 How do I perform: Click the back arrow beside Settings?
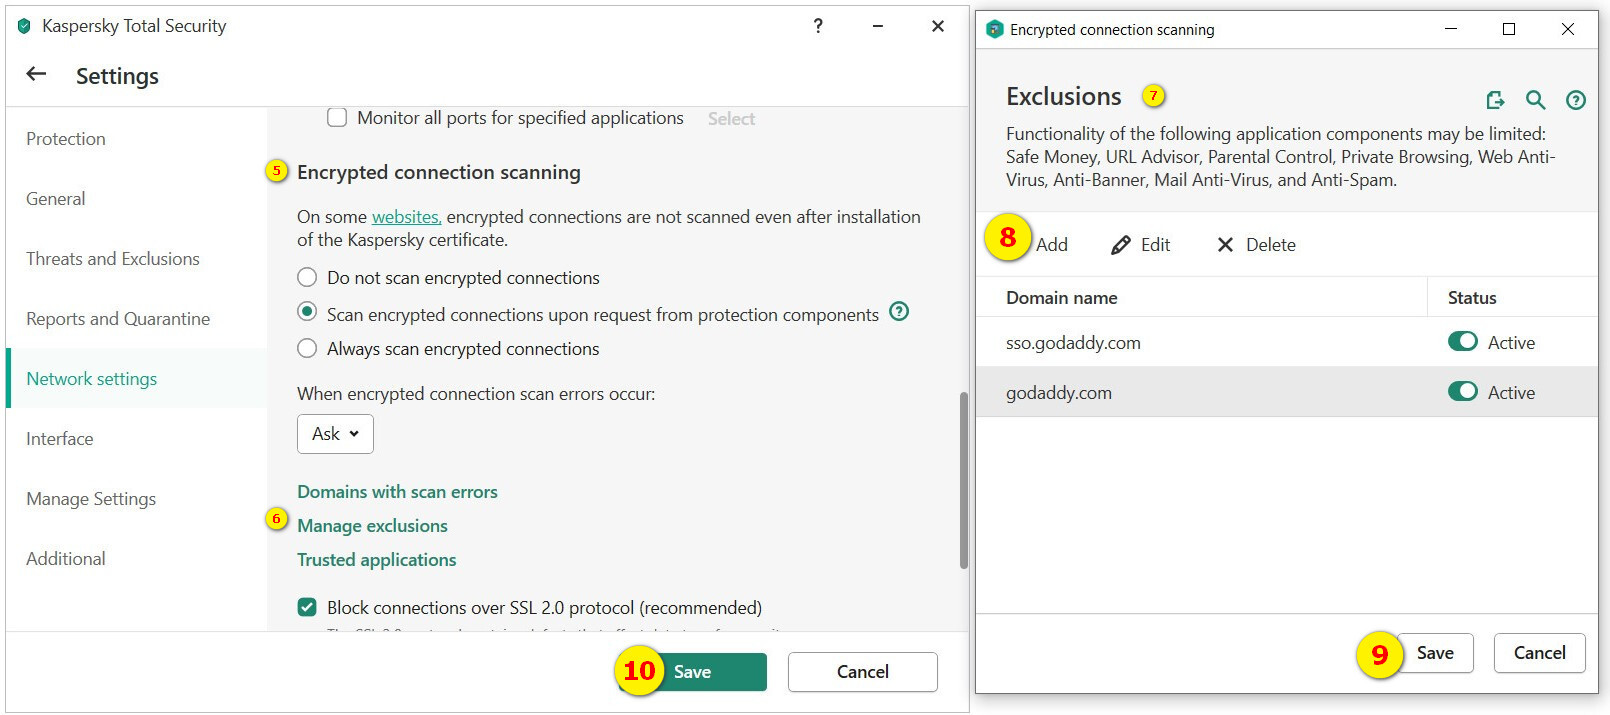click(x=36, y=74)
